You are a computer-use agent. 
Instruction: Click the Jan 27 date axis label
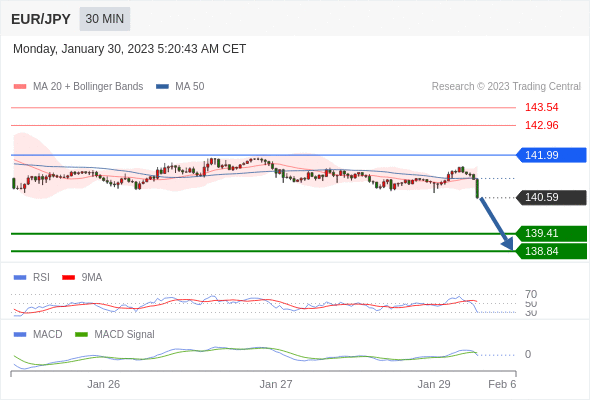point(276,384)
